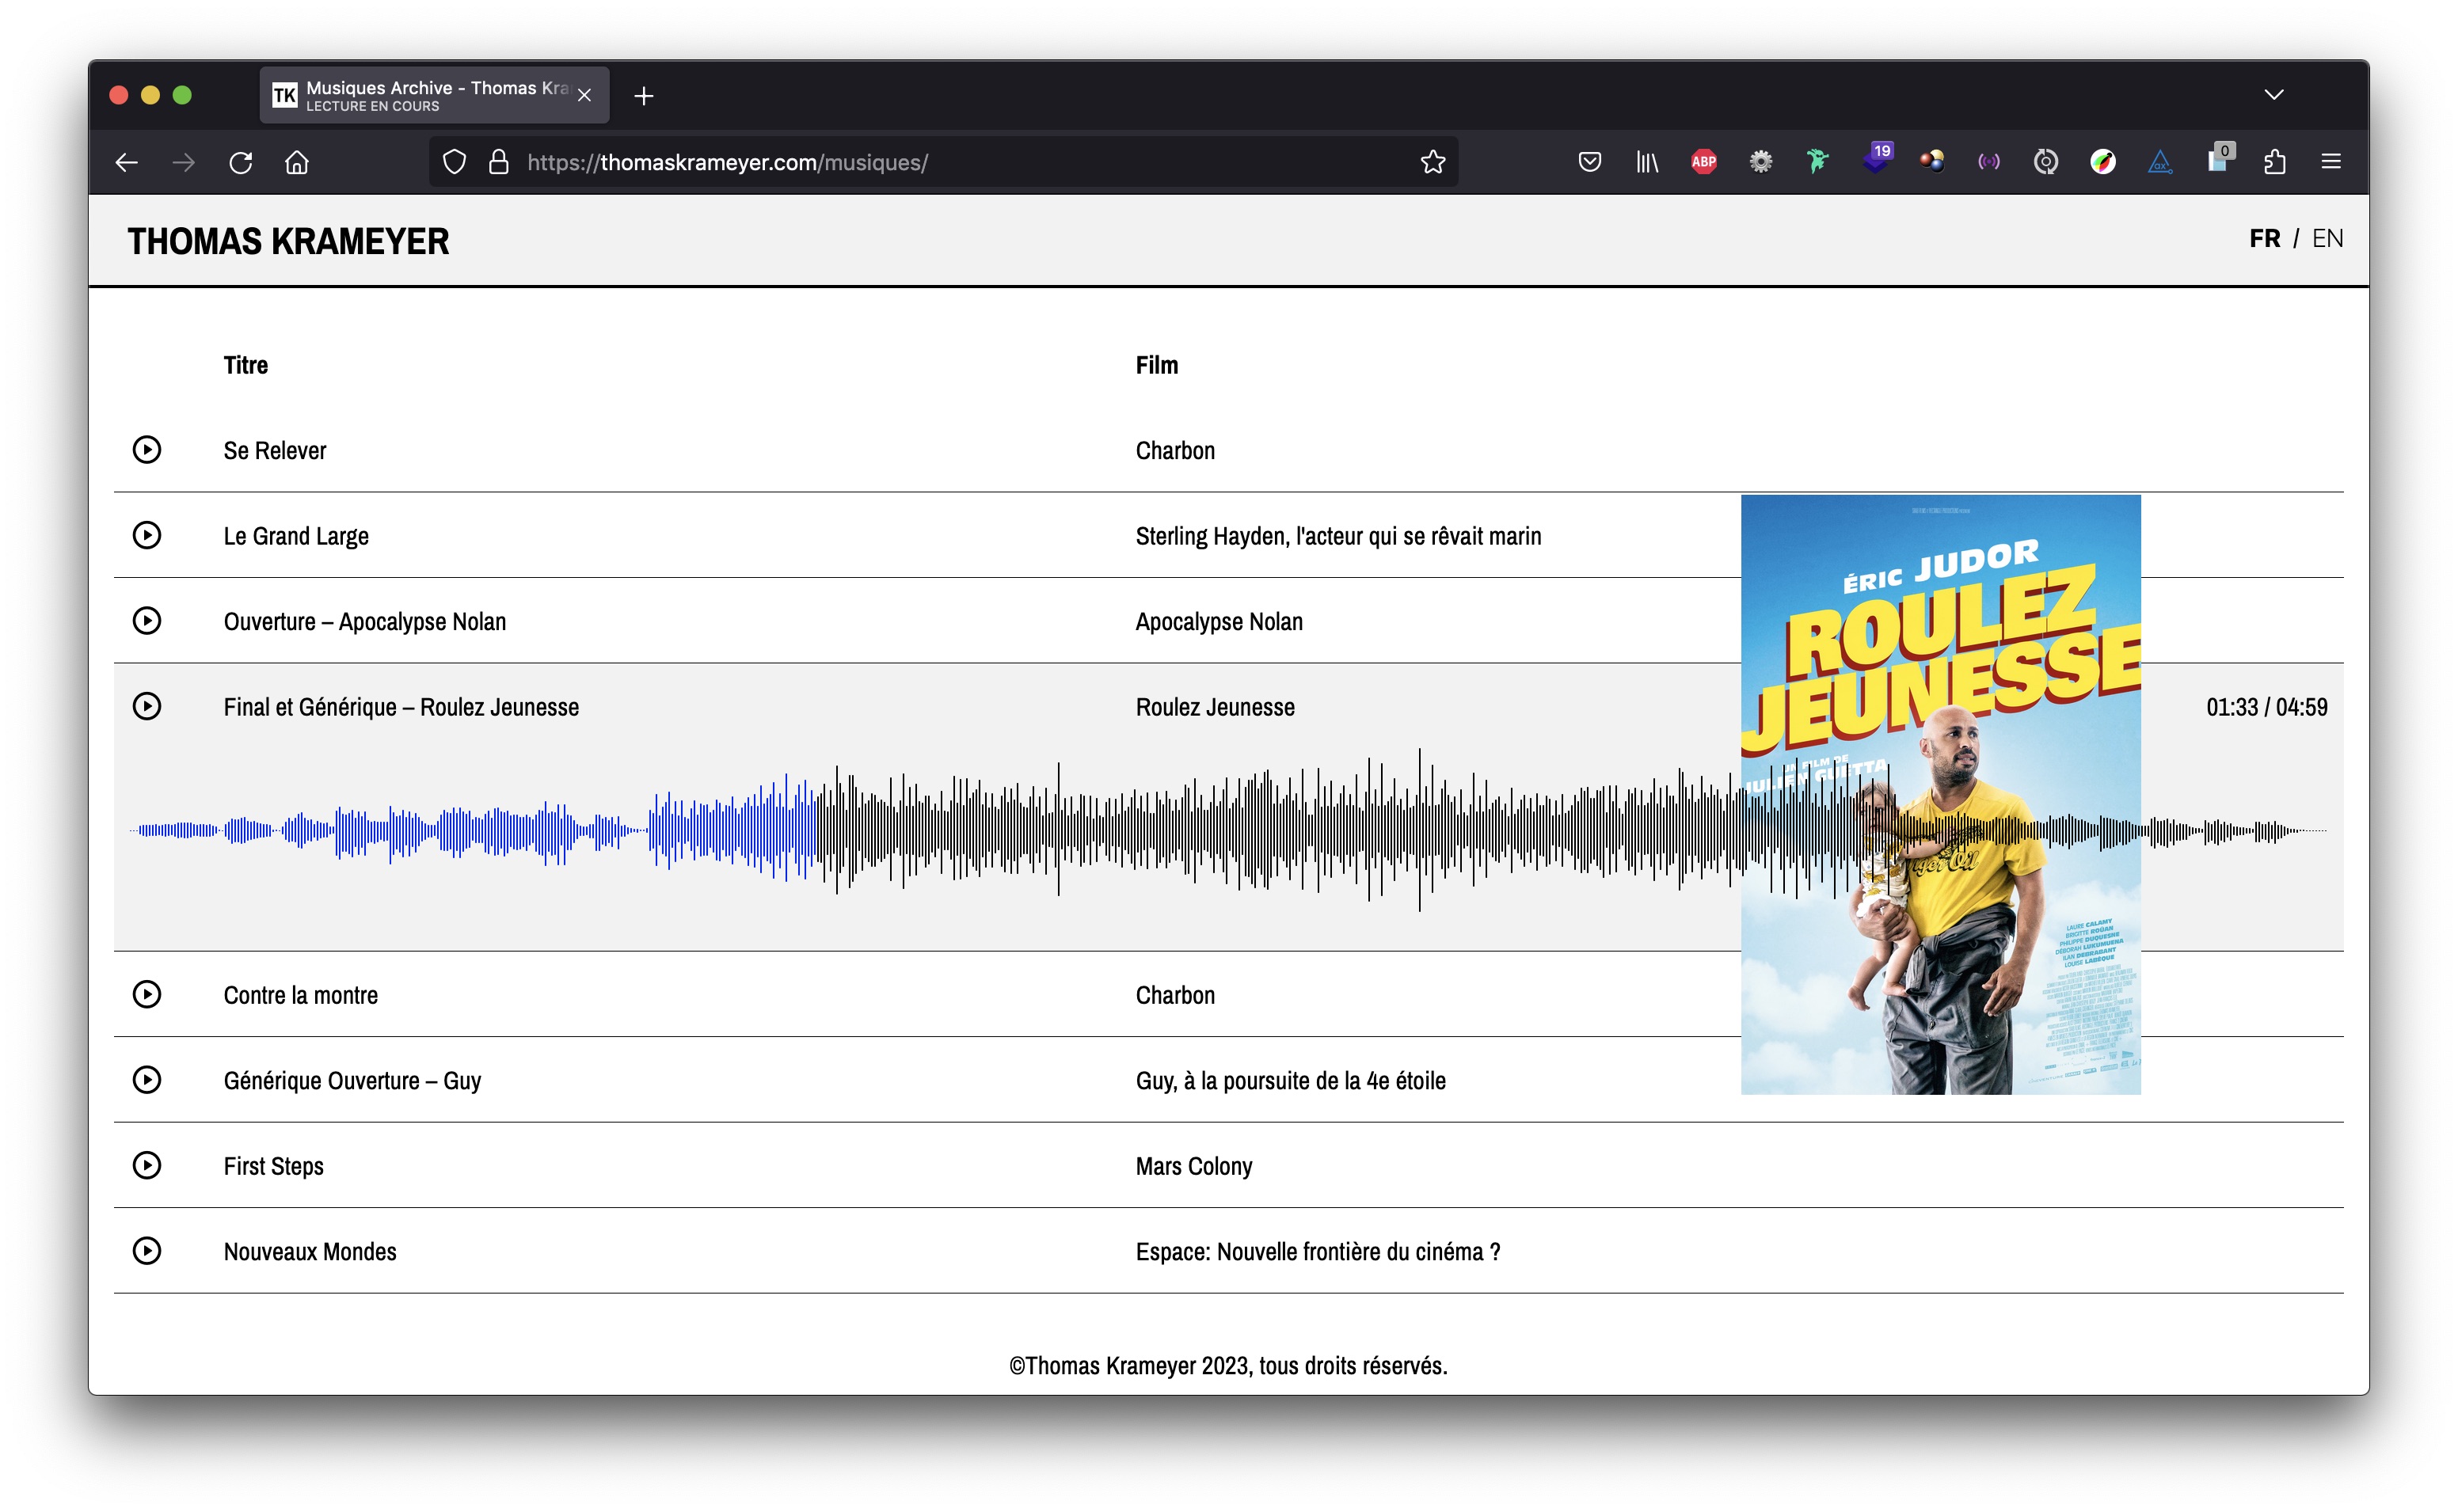Play Générique Ouverture – Guy track
Screen dimensions: 2458x1512
point(147,1080)
